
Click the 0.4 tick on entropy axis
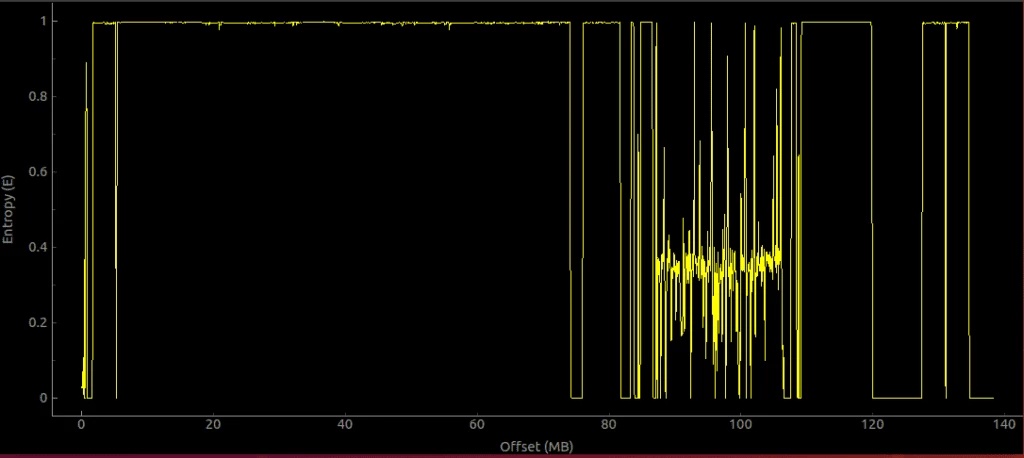click(36, 247)
